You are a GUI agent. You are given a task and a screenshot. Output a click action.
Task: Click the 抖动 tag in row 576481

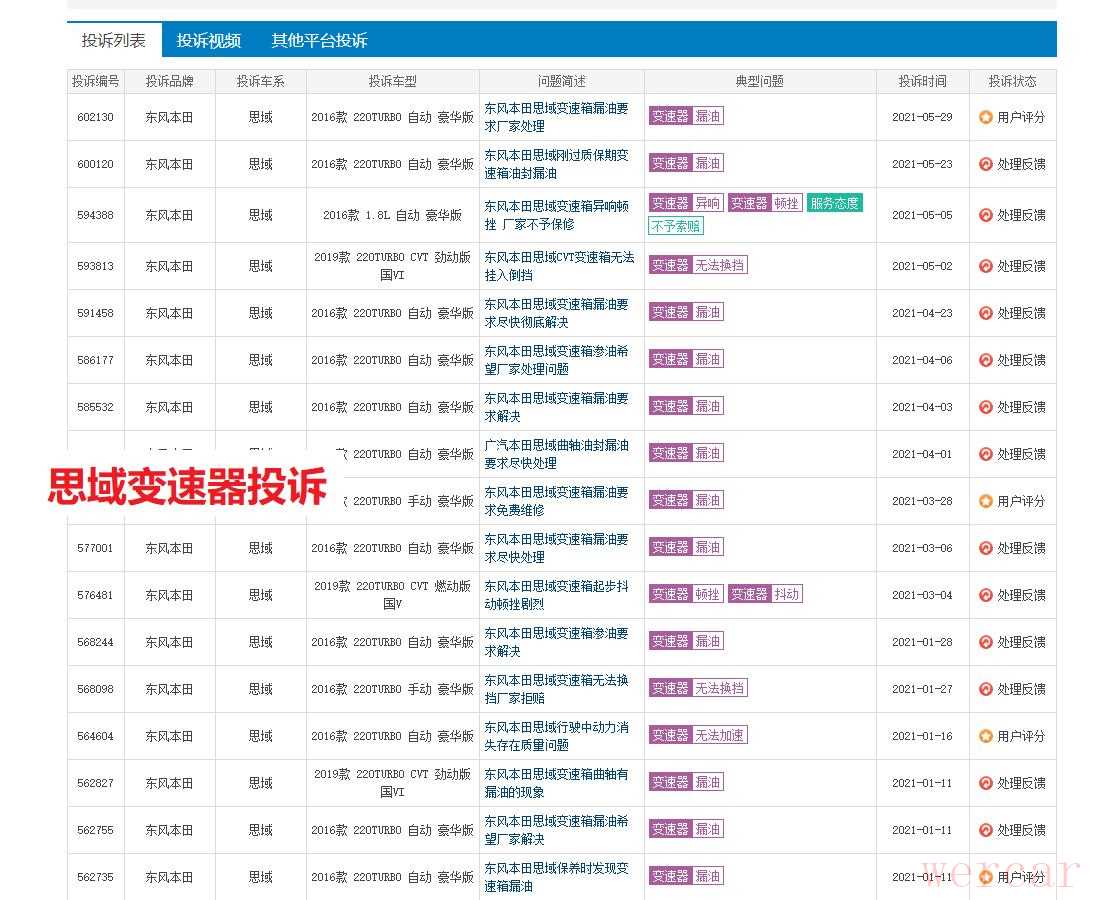(x=786, y=594)
